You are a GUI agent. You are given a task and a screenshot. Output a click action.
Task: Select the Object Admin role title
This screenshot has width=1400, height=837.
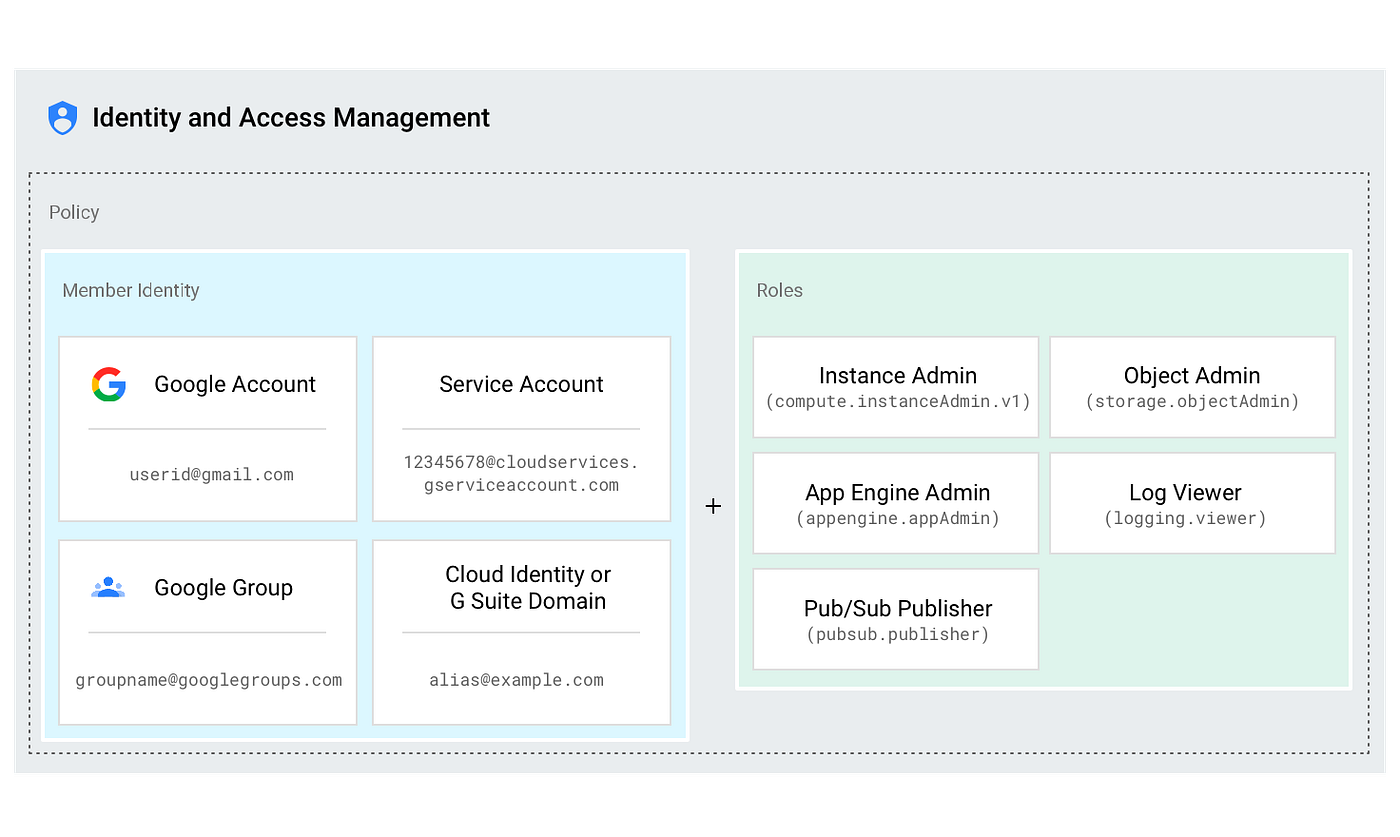coord(1192,375)
